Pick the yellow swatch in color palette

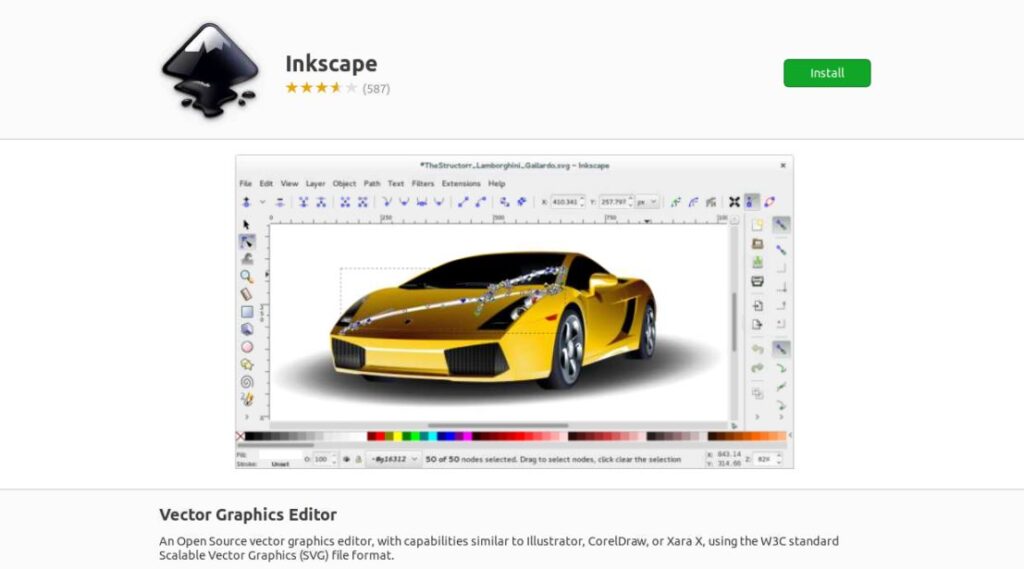[x=397, y=436]
